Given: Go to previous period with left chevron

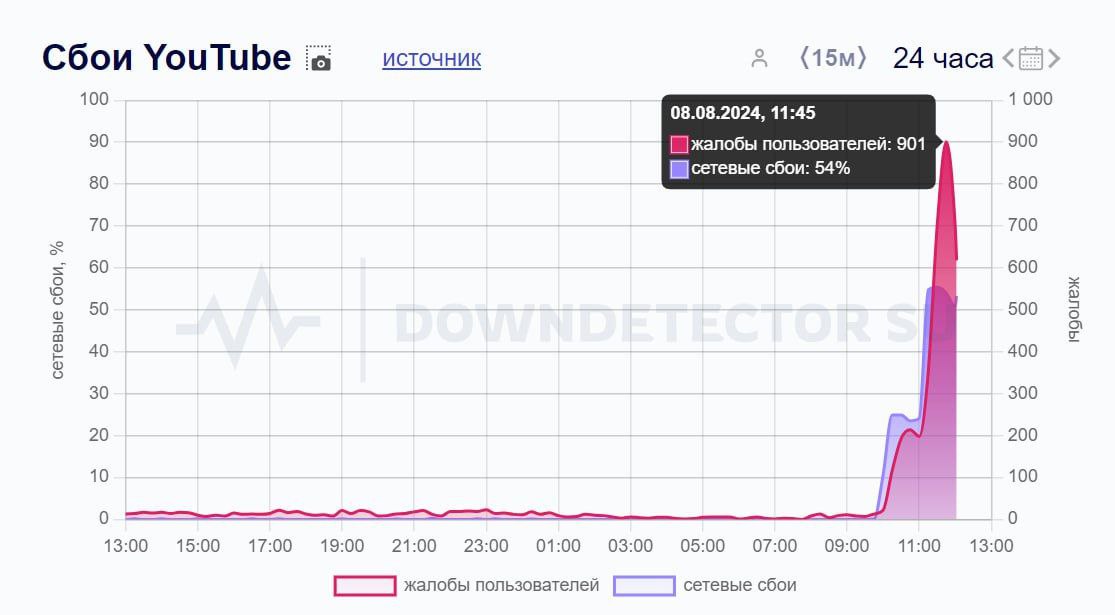Looking at the screenshot, I should (x=1008, y=58).
